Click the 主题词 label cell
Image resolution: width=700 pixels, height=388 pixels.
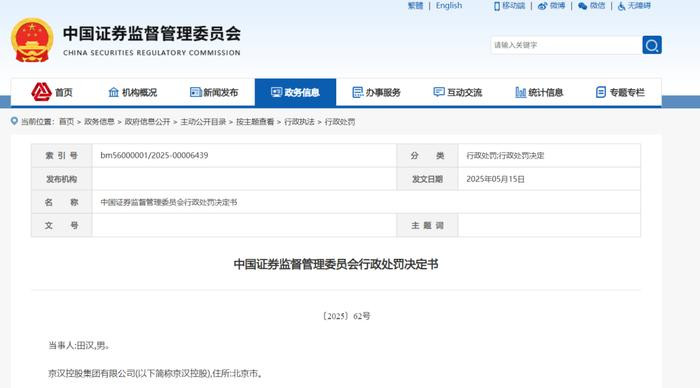427,225
